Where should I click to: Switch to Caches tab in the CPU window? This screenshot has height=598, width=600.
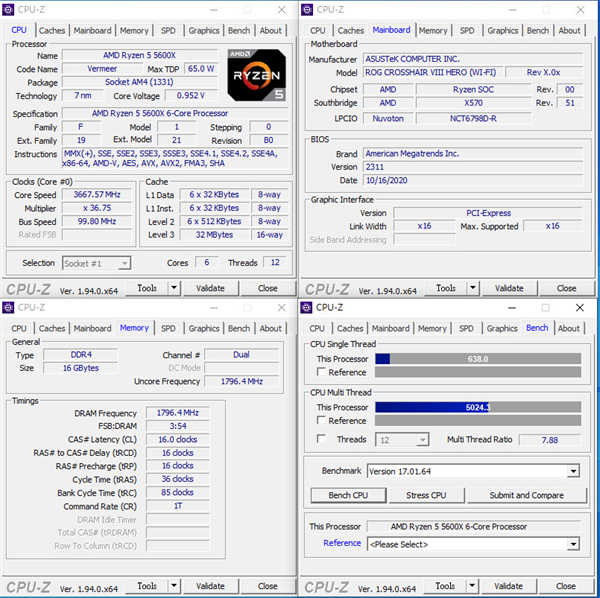(52, 31)
